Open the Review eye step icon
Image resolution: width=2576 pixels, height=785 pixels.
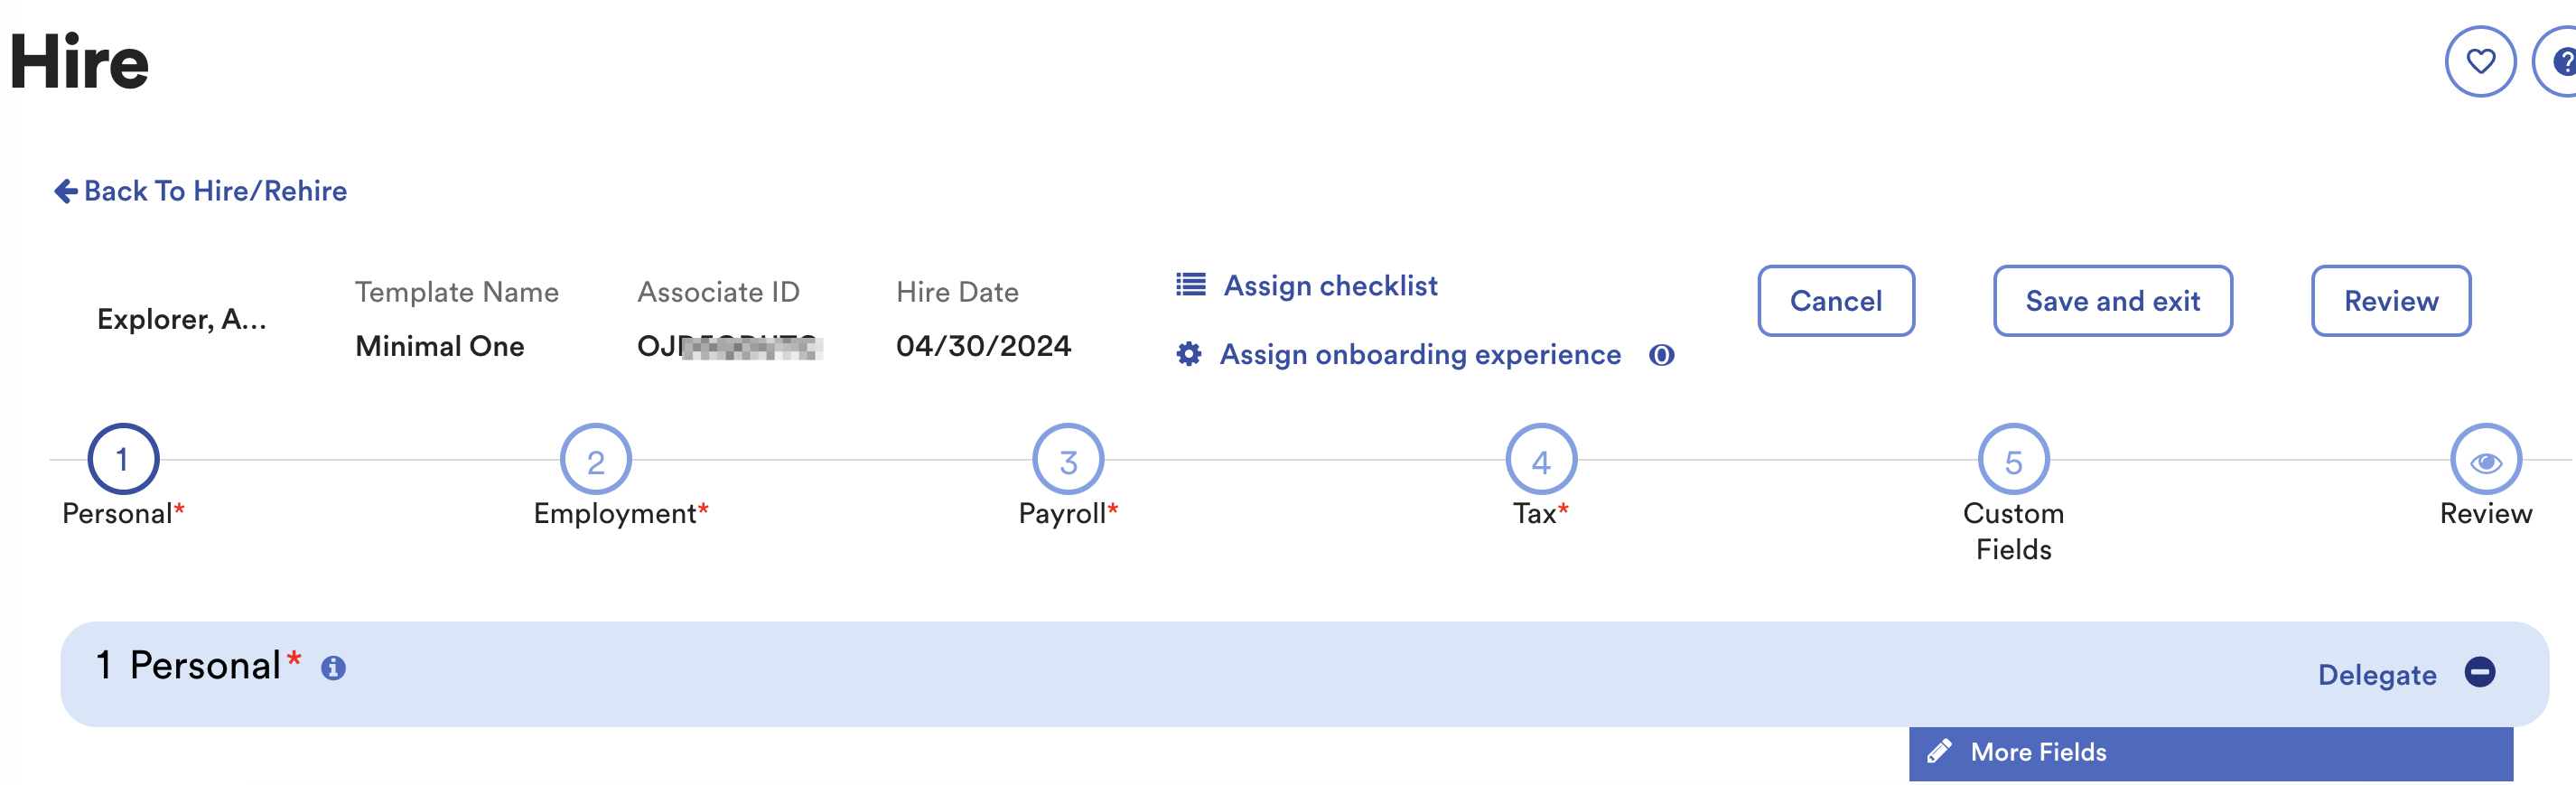2485,460
